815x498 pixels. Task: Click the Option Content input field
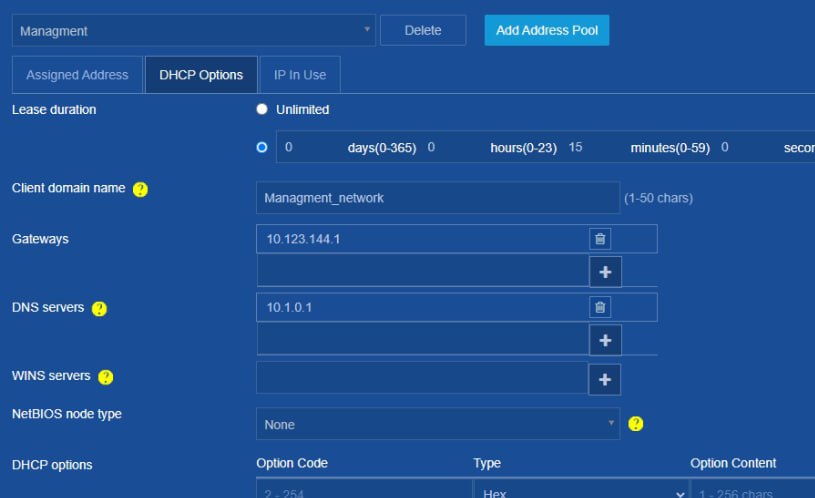[x=753, y=491]
